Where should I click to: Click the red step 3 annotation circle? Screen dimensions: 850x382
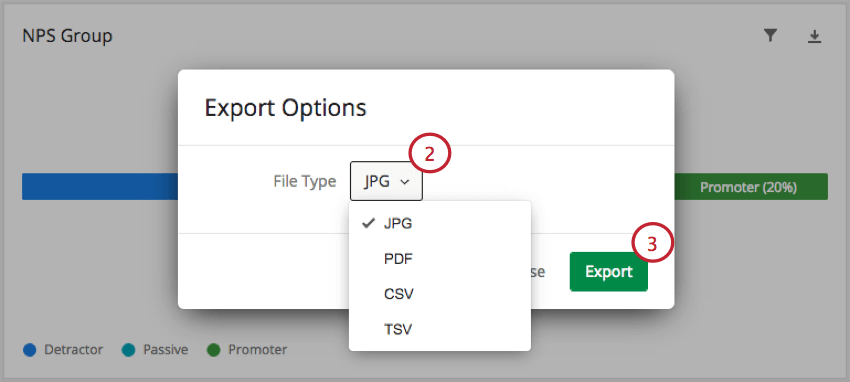coord(653,243)
